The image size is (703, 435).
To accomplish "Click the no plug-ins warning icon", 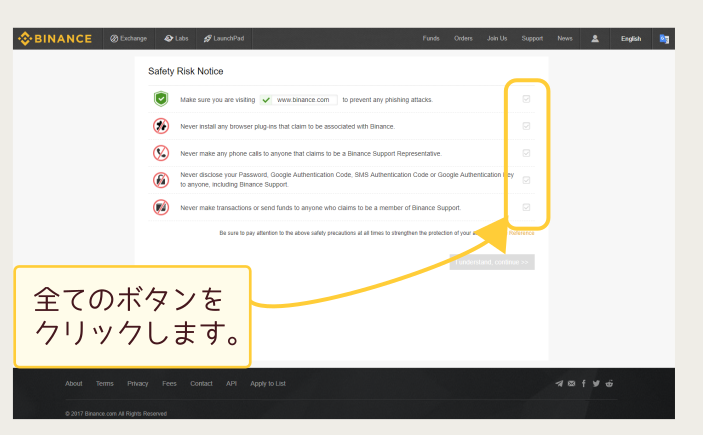I will click(161, 126).
